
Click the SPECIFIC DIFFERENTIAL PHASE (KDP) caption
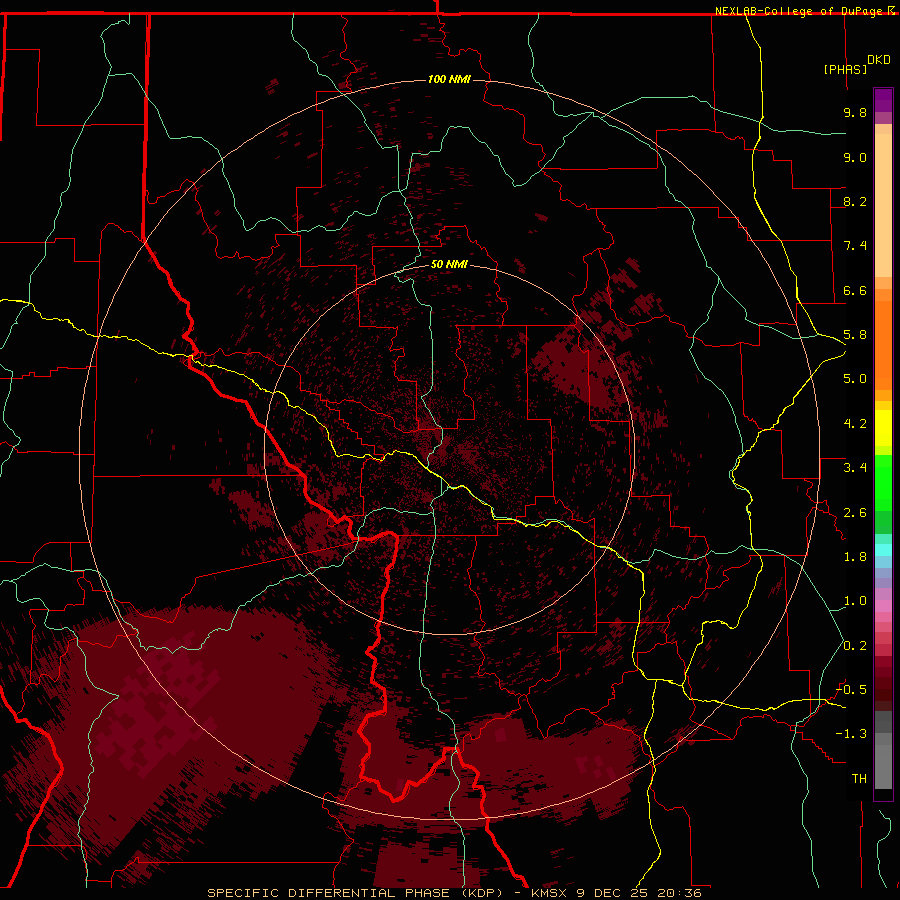tap(355, 893)
